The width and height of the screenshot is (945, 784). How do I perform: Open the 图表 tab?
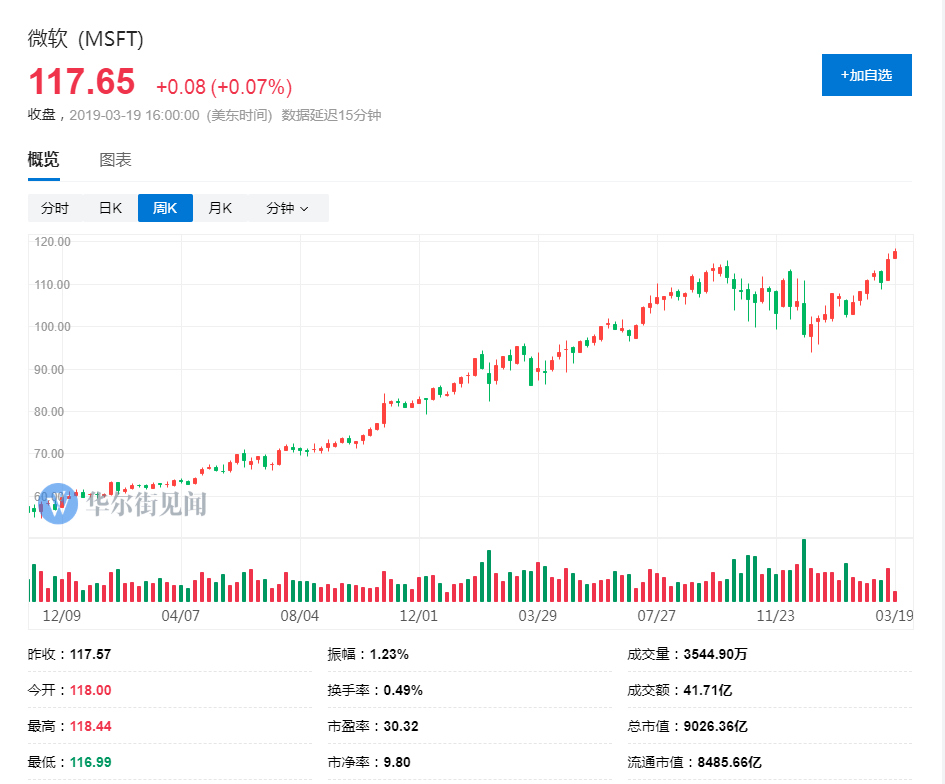(x=115, y=160)
